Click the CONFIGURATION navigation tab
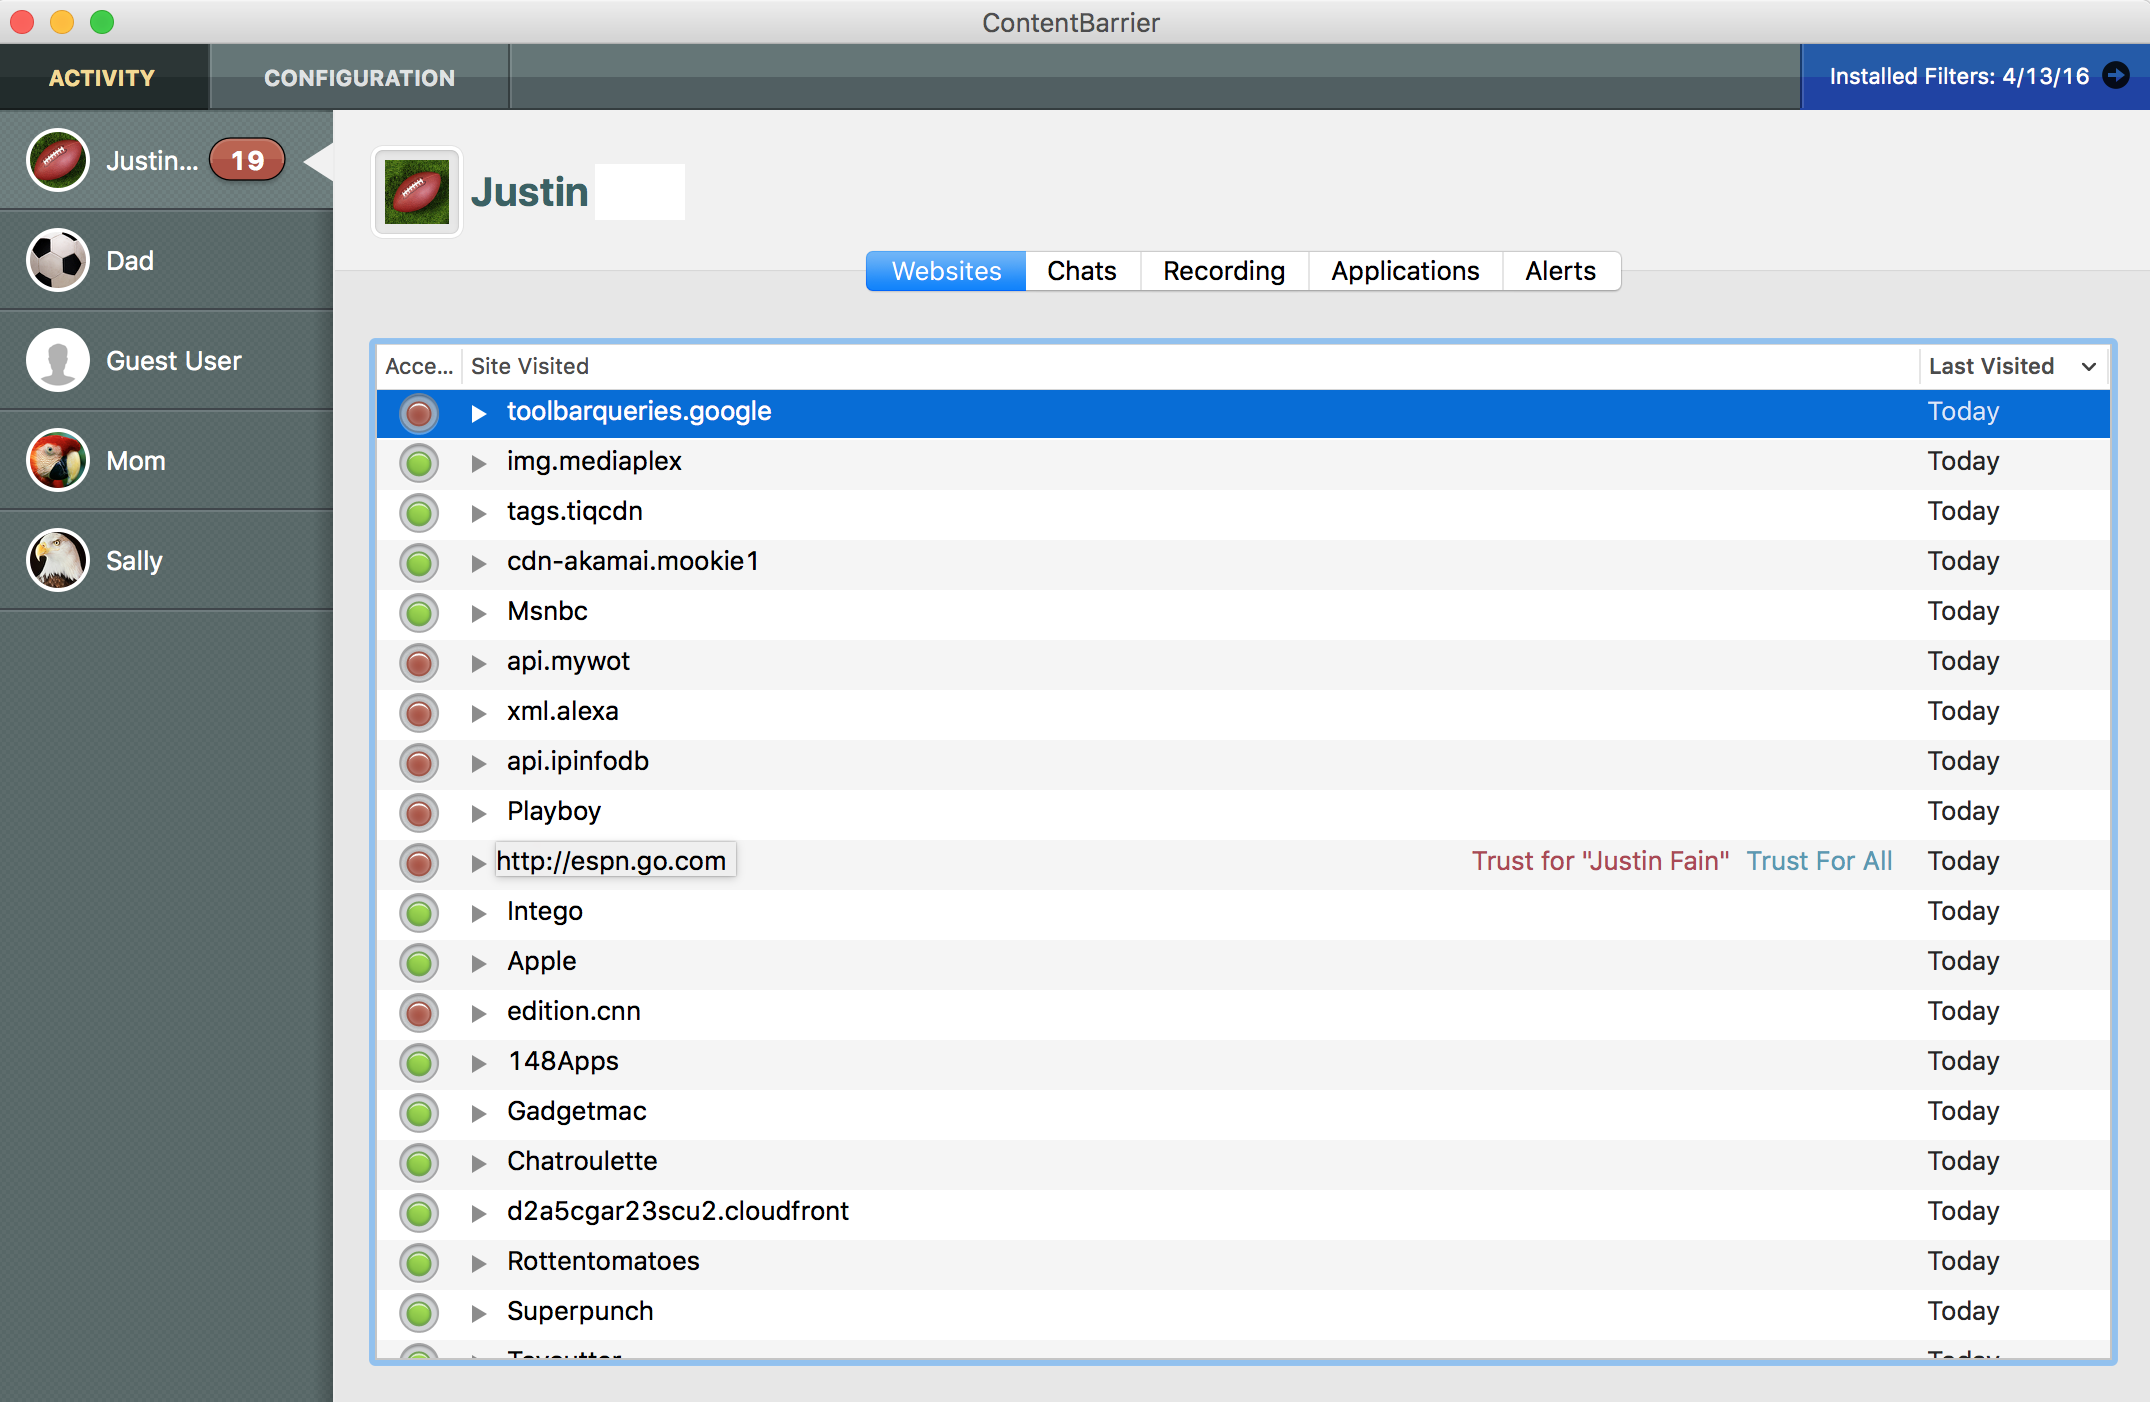The image size is (2150, 1402). [357, 75]
